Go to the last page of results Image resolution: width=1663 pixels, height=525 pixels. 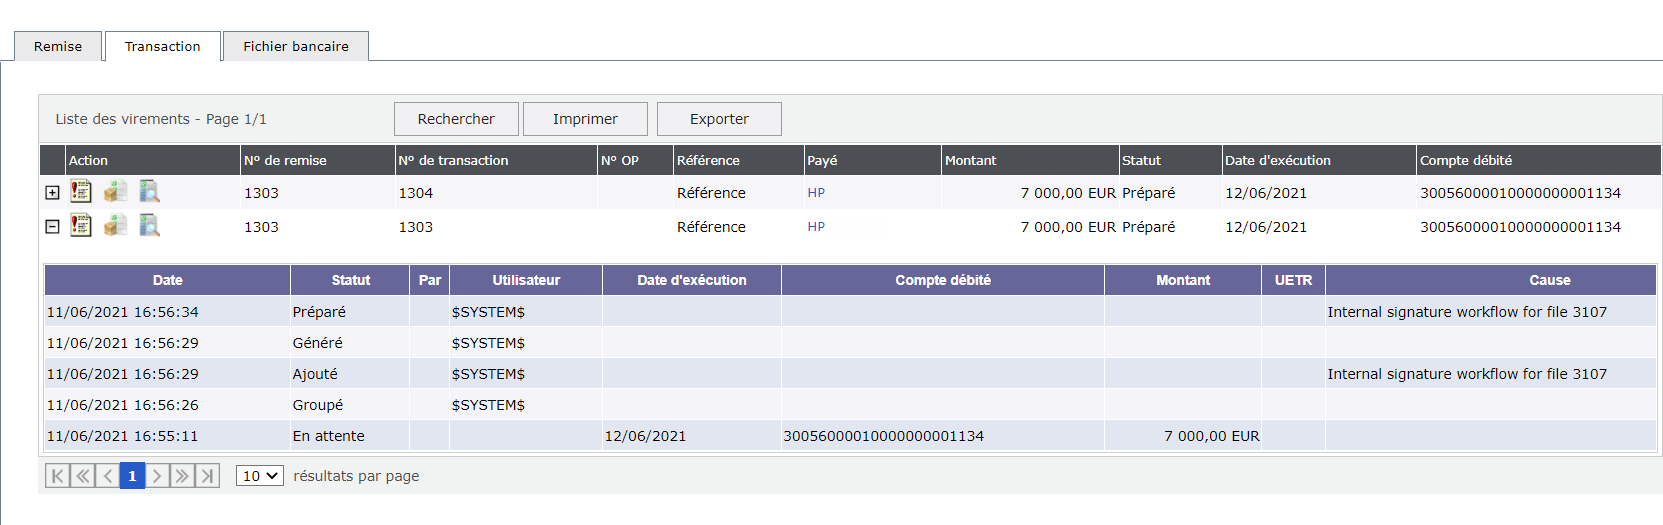coord(207,476)
